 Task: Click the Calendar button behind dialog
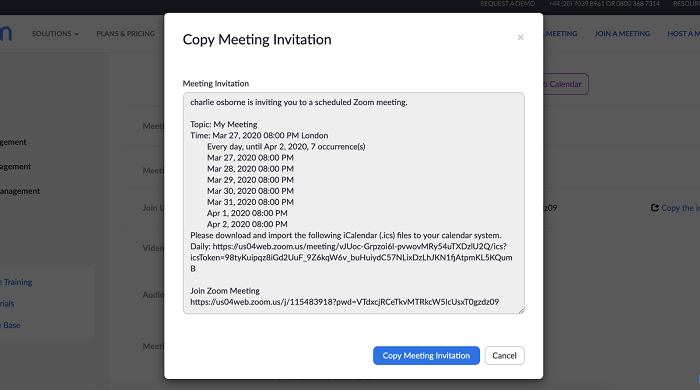566,84
